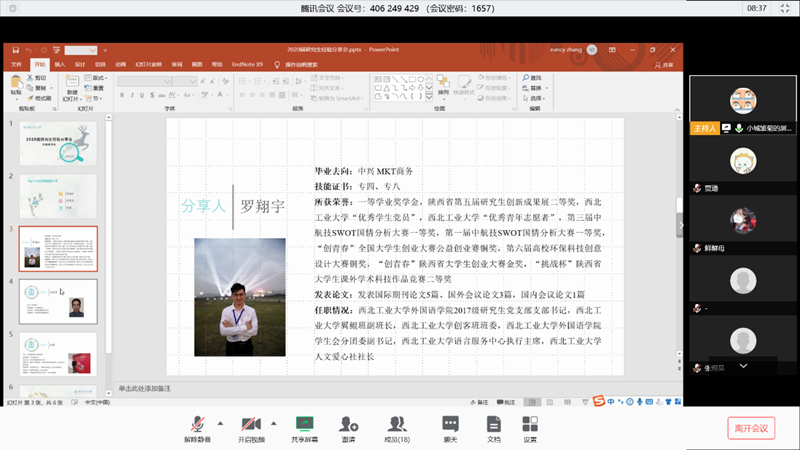
Task: Open the 文件 menu in PowerPoint
Action: tap(16, 64)
